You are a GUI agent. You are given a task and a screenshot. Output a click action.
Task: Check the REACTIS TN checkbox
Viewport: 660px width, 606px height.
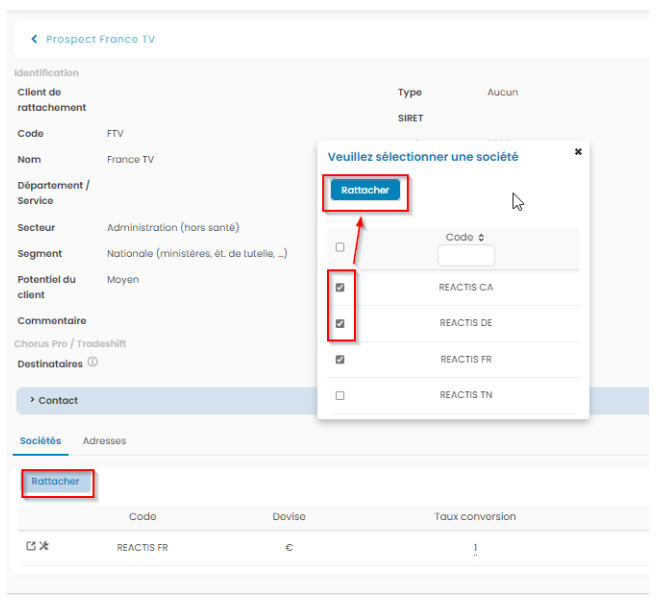[340, 396]
